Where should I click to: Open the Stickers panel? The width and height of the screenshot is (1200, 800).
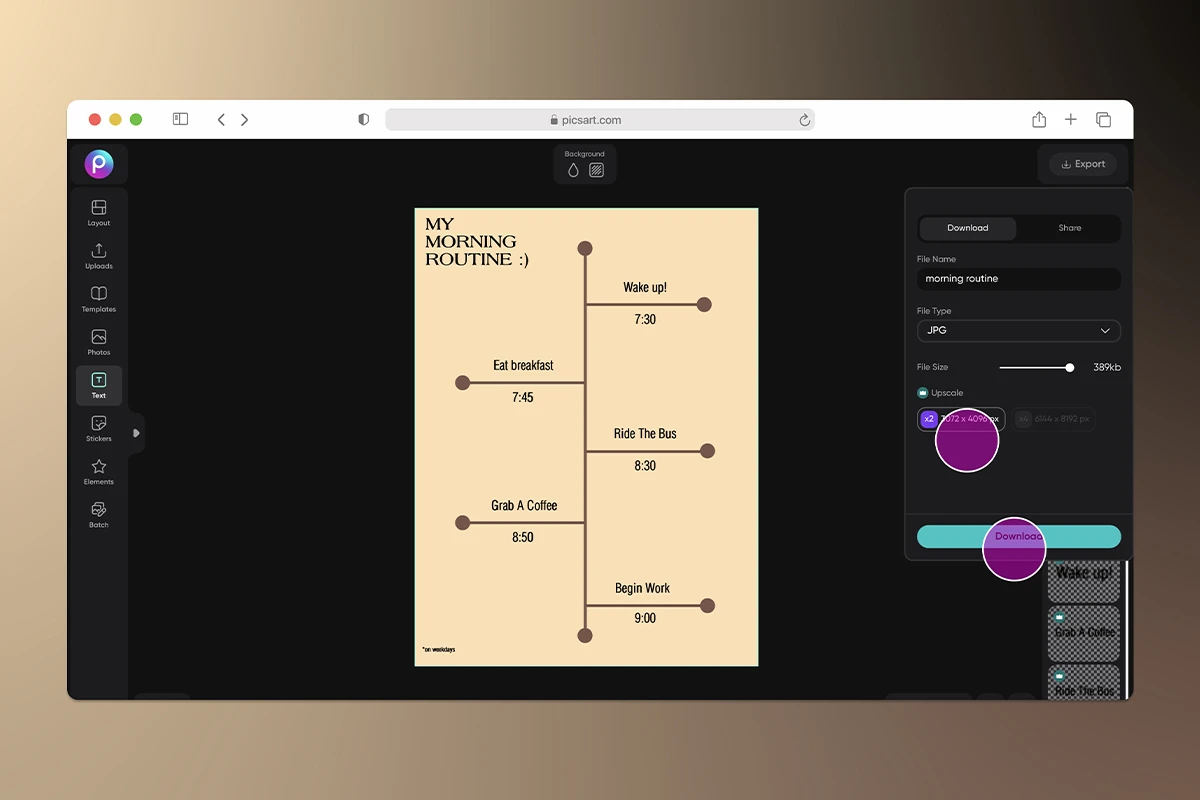coord(98,427)
